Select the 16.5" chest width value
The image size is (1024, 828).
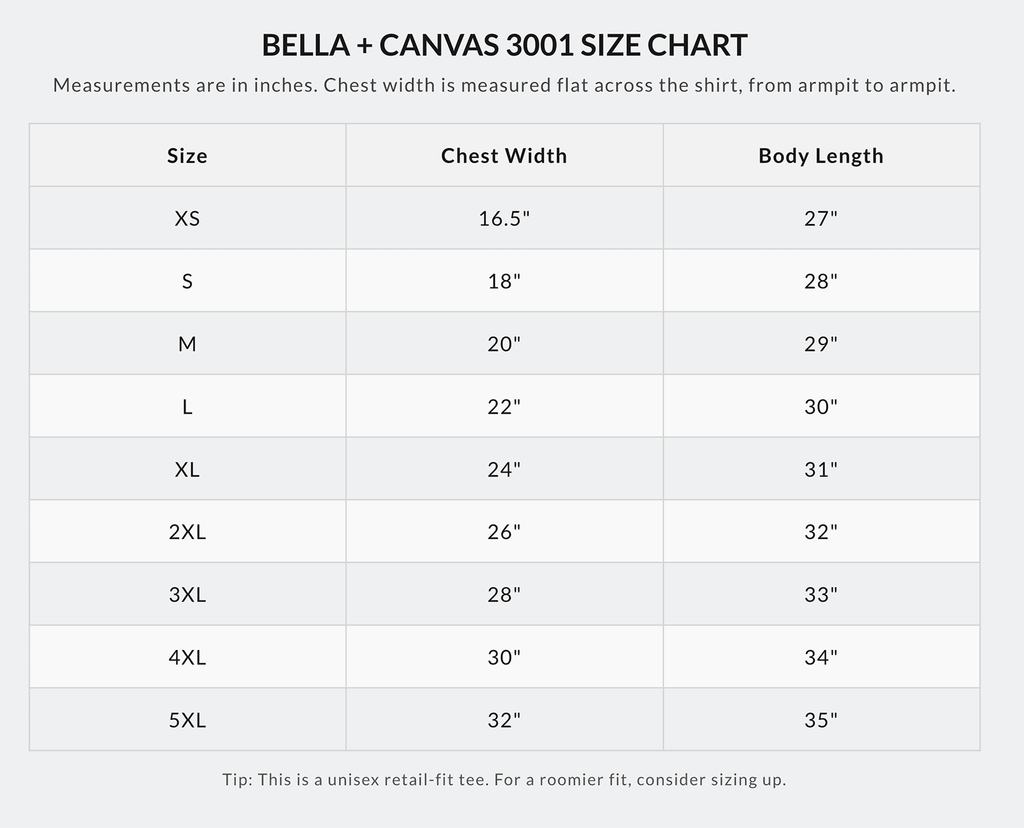[504, 218]
